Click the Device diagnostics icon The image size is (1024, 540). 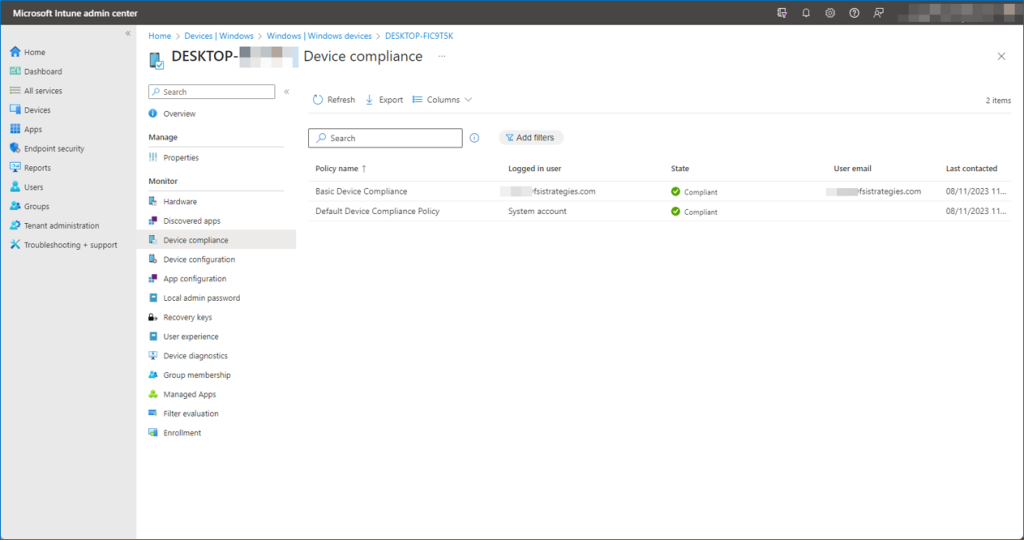[x=153, y=356]
